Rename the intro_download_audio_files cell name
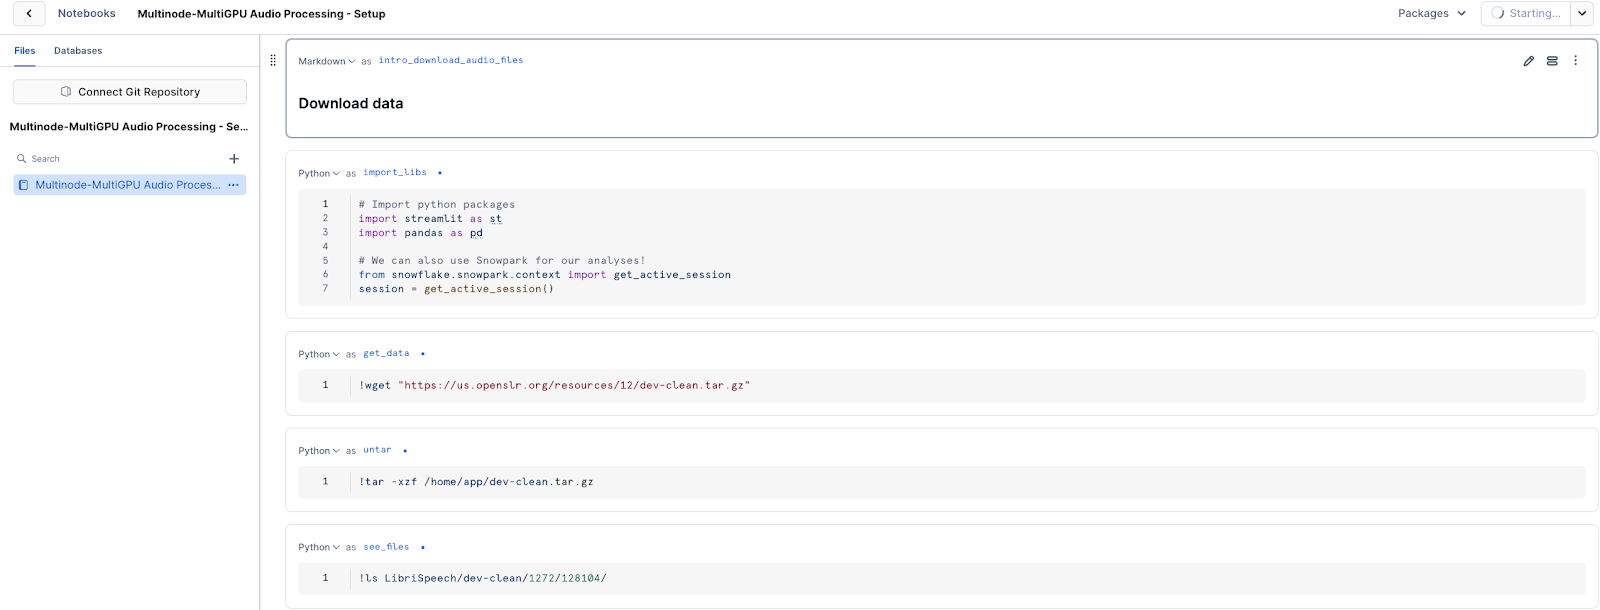 (x=451, y=60)
